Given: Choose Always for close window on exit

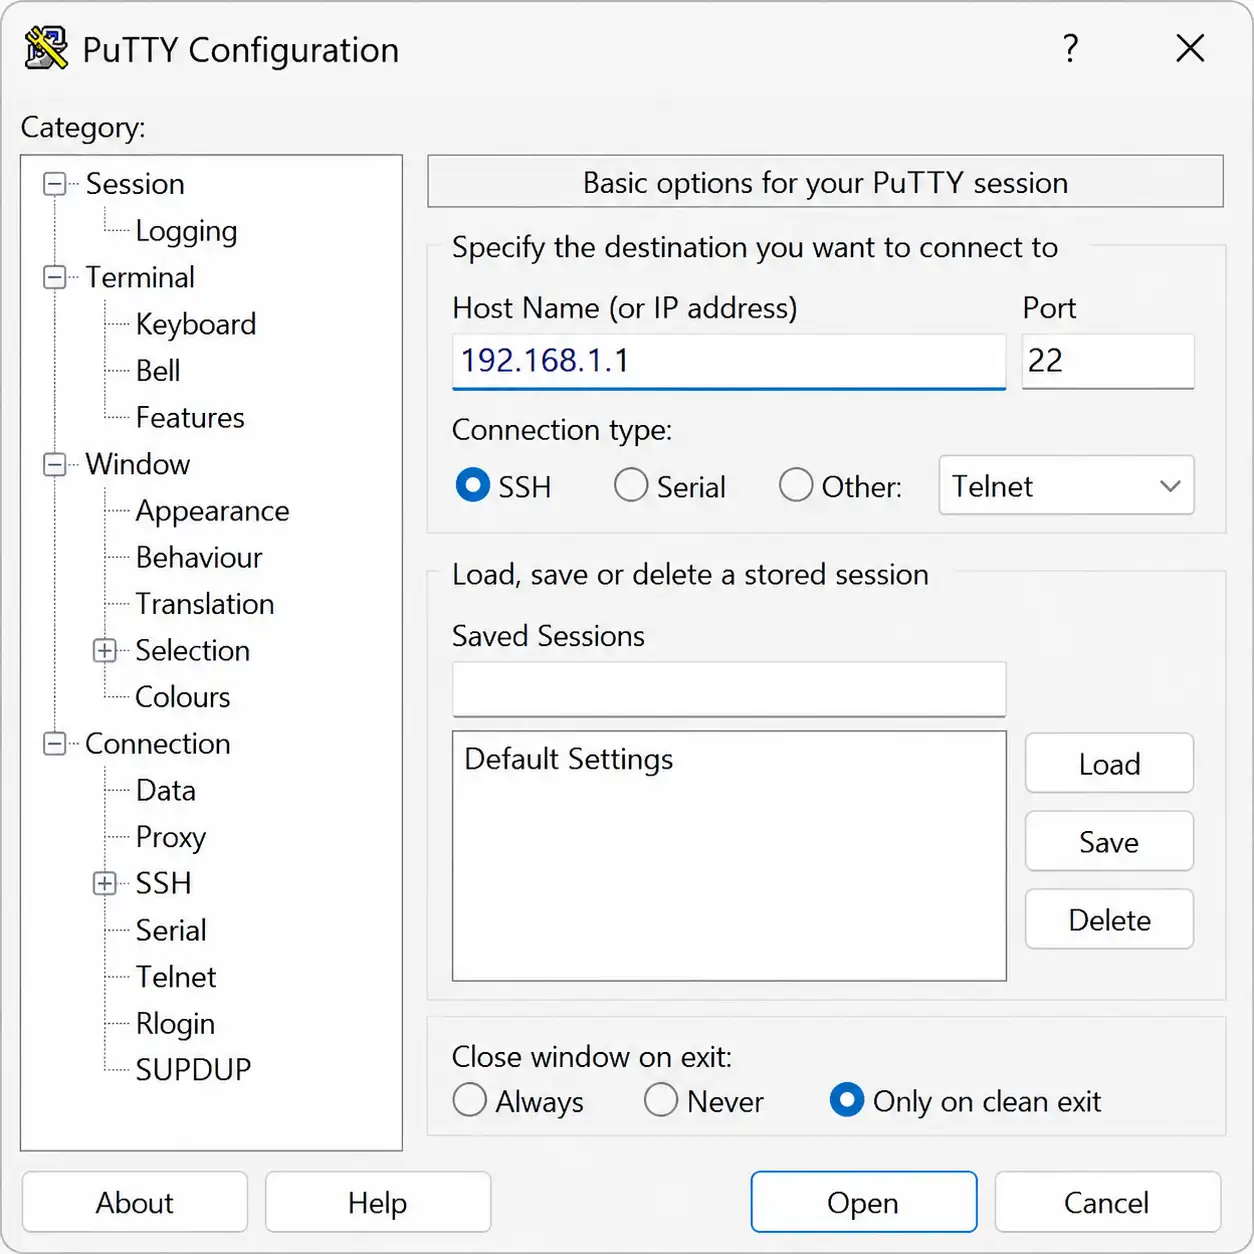Looking at the screenshot, I should click(x=469, y=1100).
